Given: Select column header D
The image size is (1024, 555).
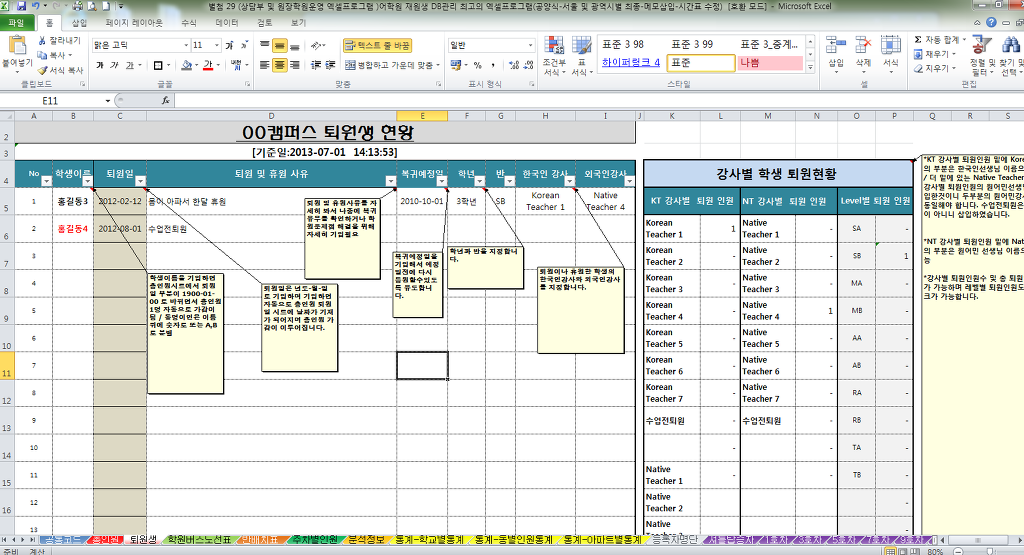Looking at the screenshot, I should point(271,116).
